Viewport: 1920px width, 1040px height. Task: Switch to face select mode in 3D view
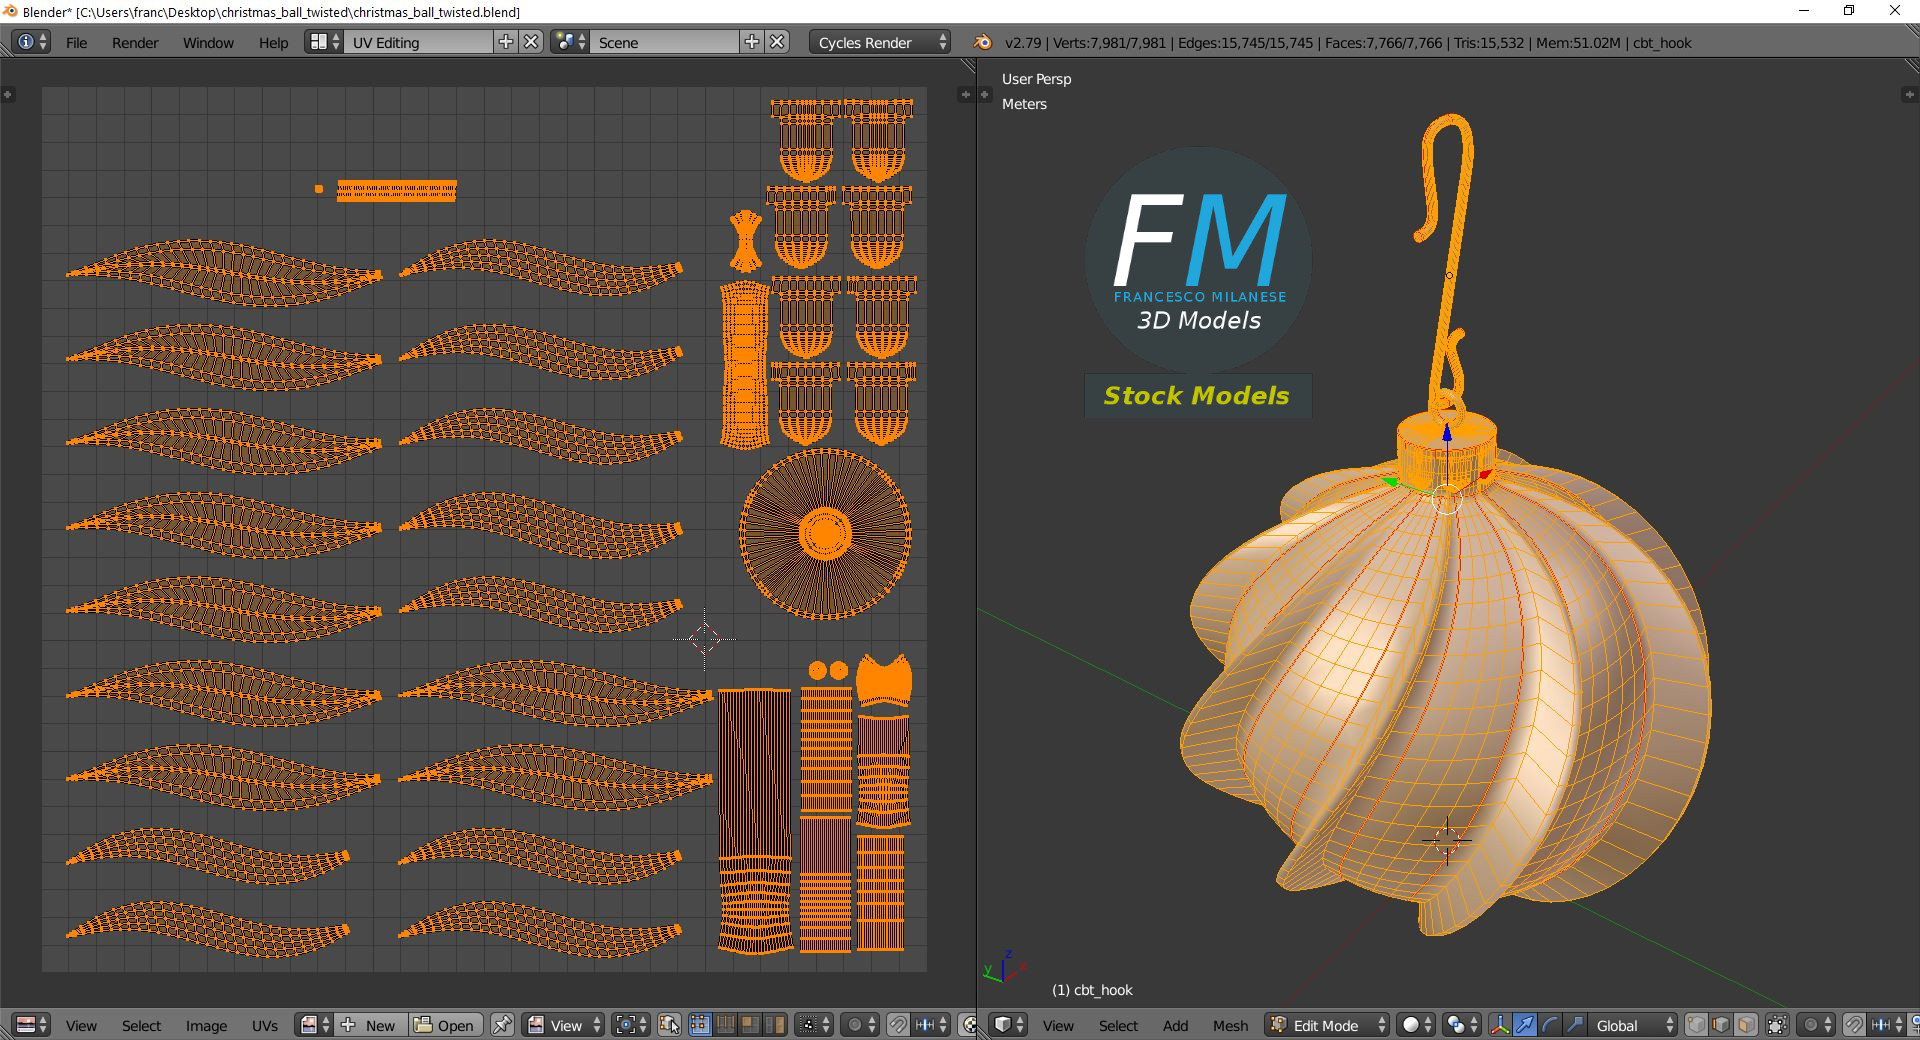[1746, 1025]
